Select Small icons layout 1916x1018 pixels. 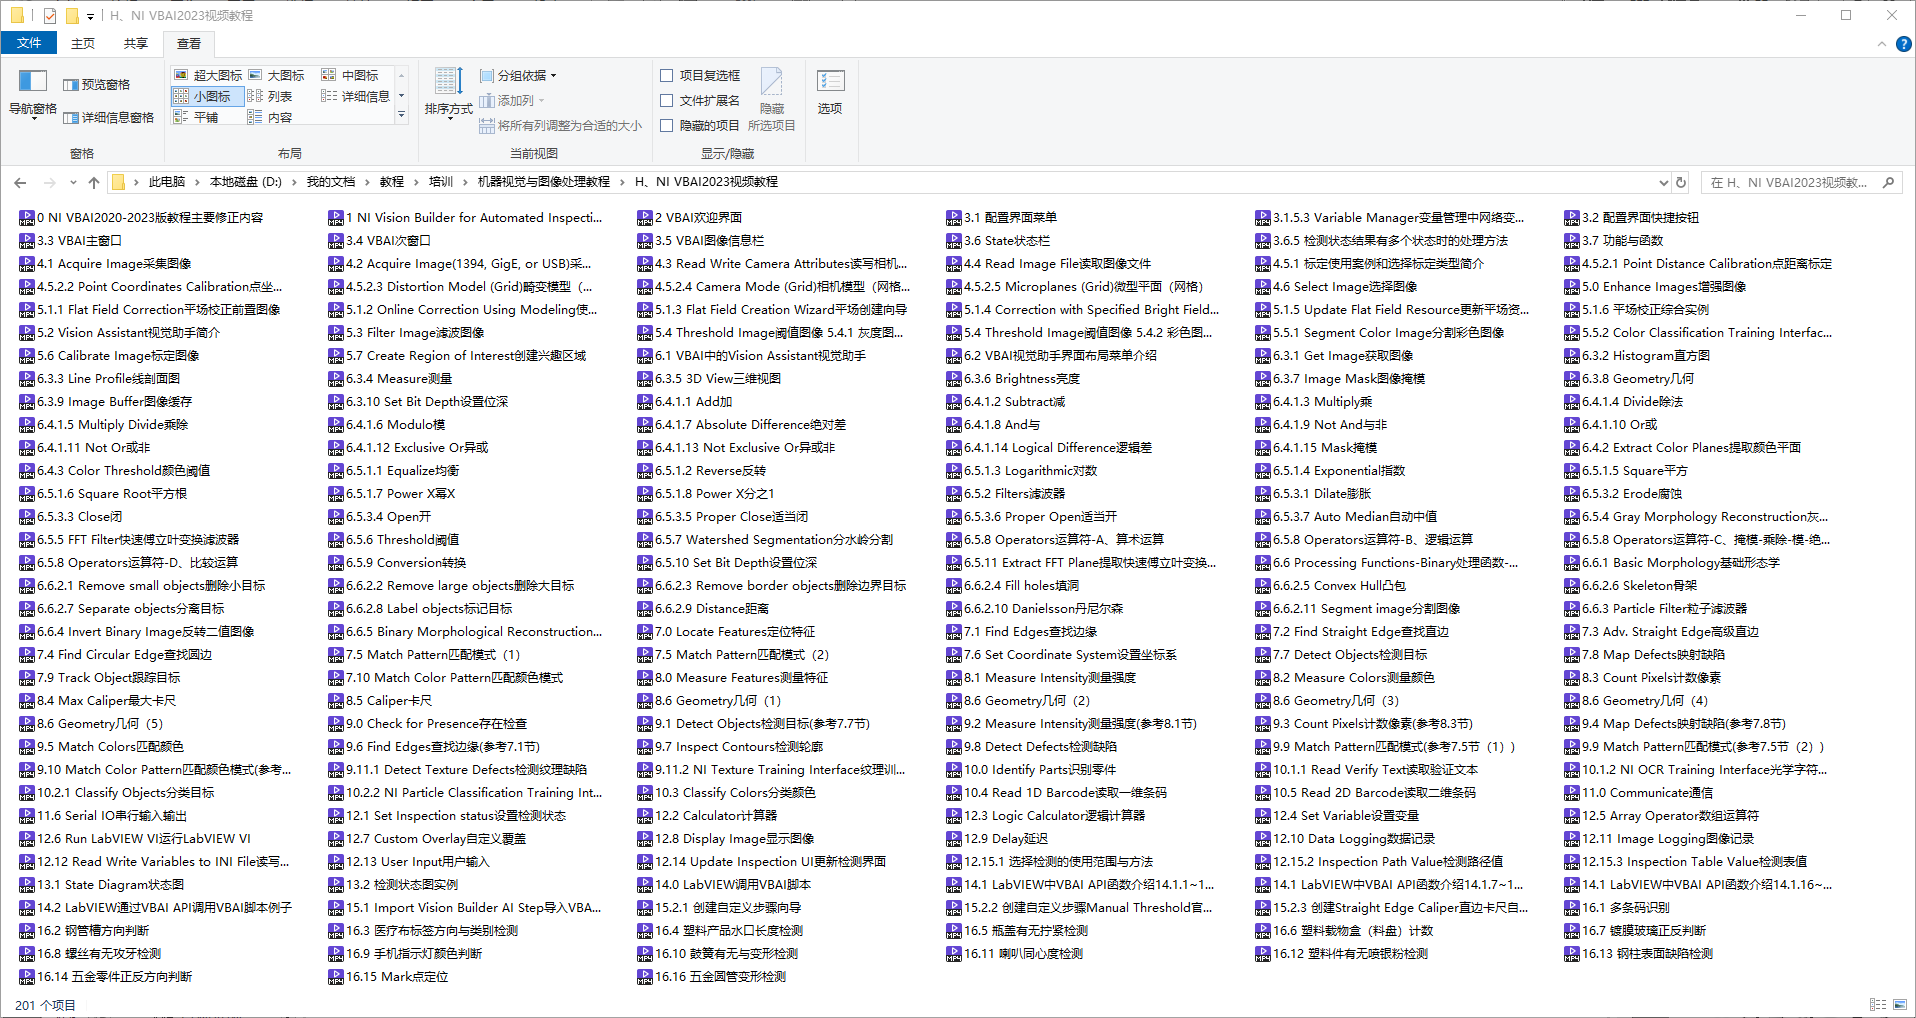(x=208, y=96)
